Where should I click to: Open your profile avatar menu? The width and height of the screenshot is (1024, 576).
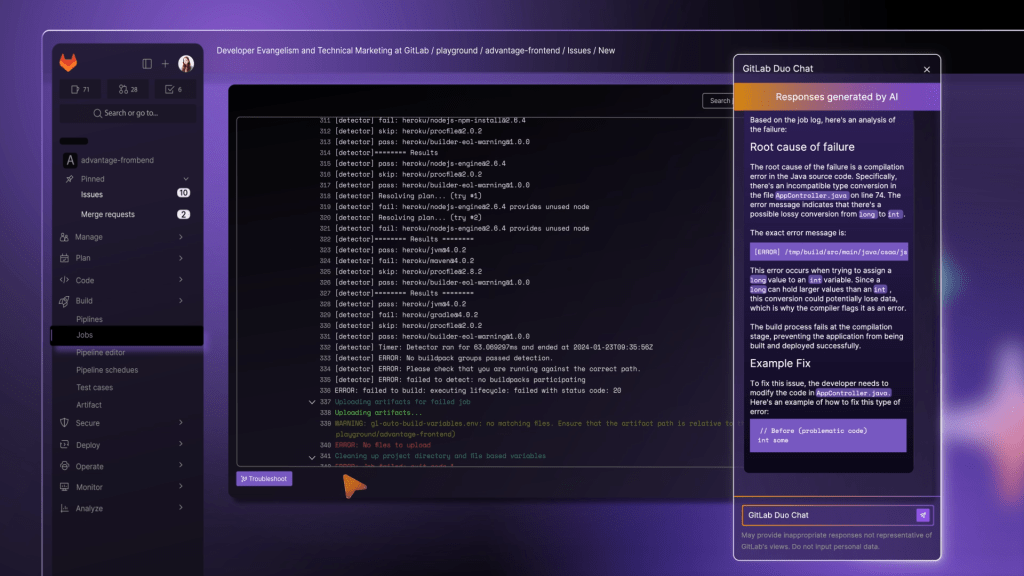(185, 62)
